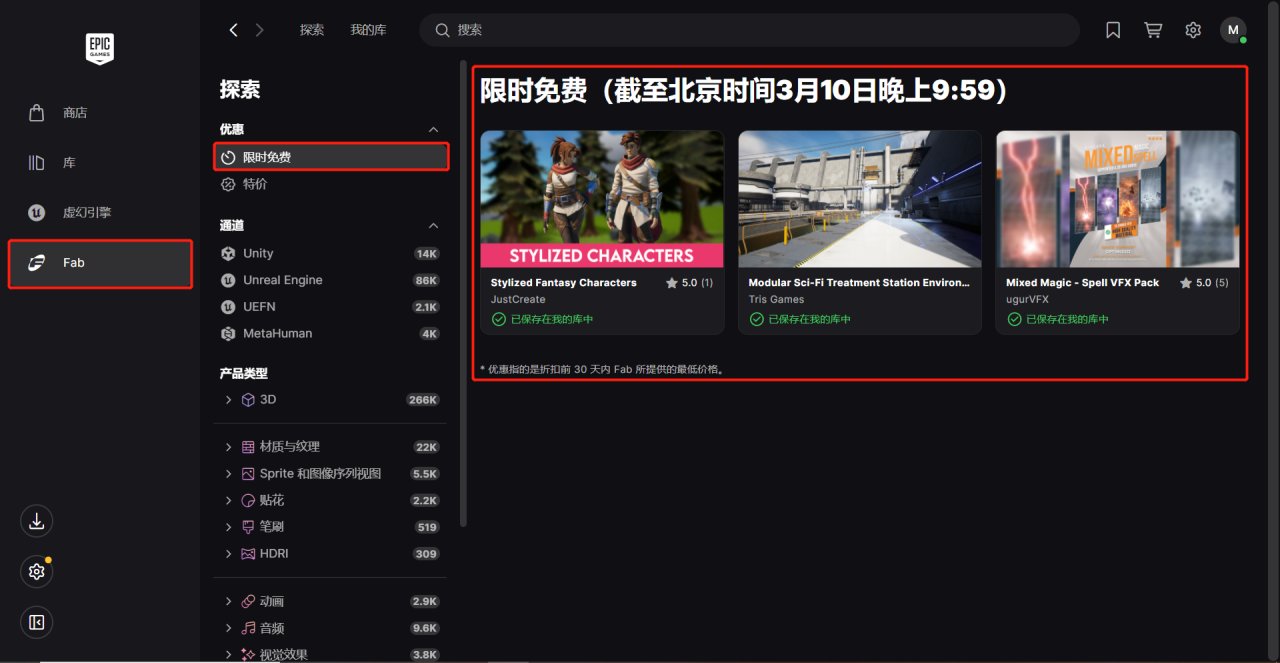Expand the 贴花 category chevron

[x=229, y=500]
